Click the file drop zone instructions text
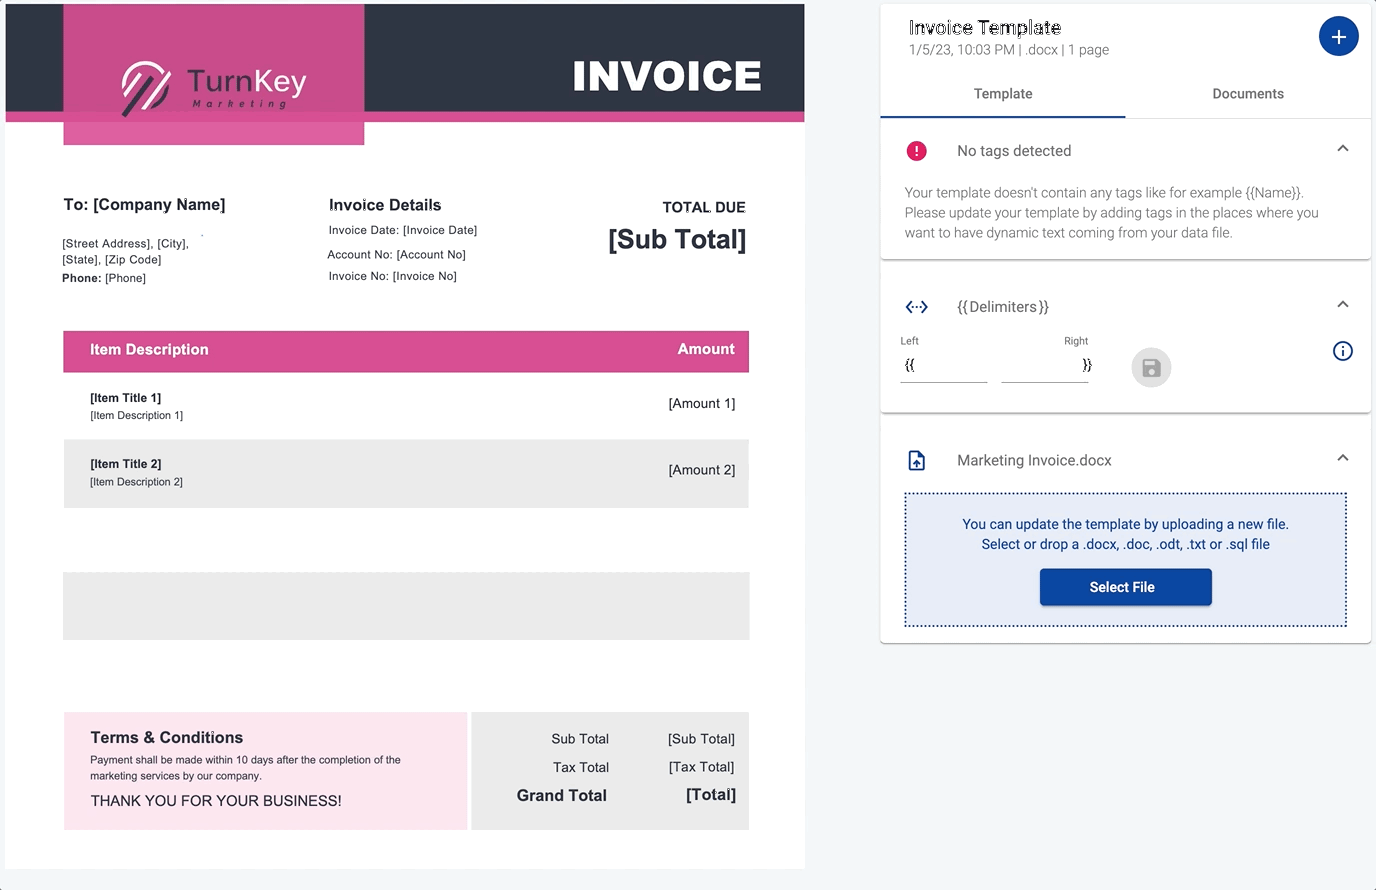 click(x=1125, y=534)
